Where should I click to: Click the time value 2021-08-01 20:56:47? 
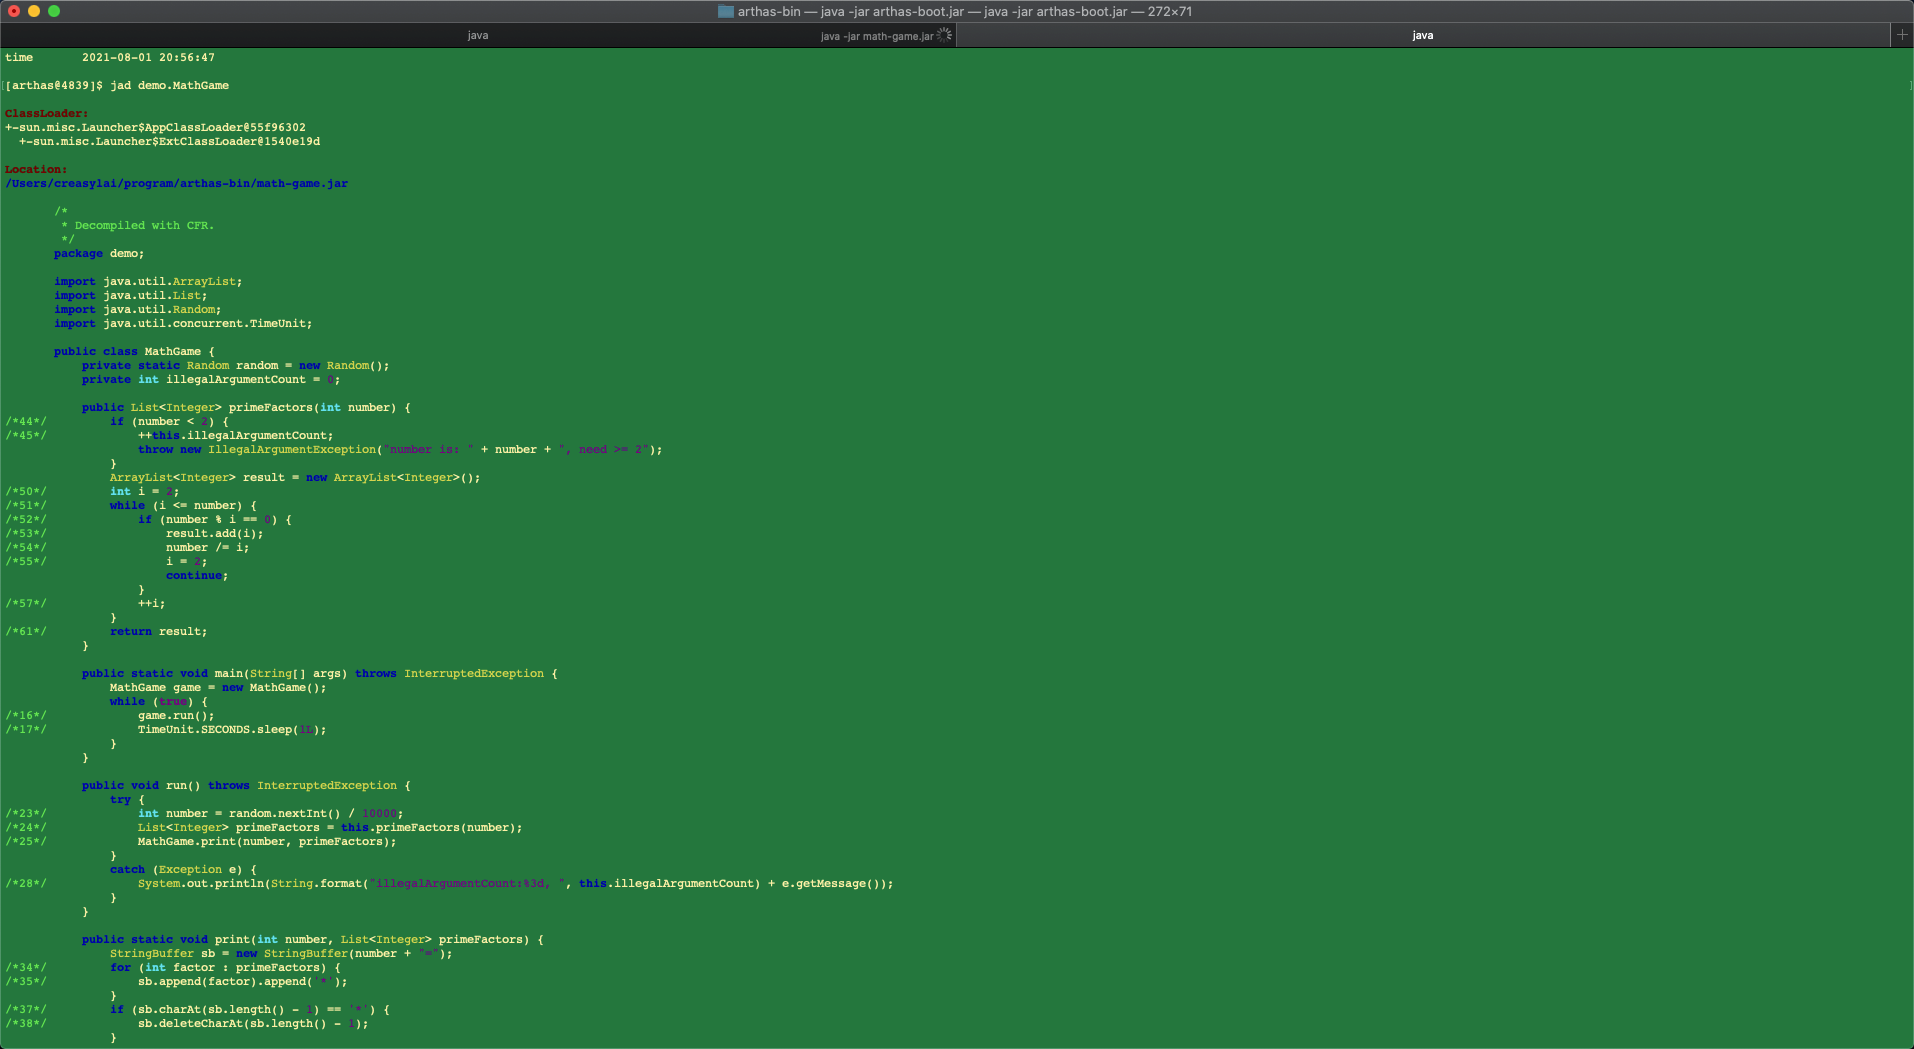[x=148, y=58]
